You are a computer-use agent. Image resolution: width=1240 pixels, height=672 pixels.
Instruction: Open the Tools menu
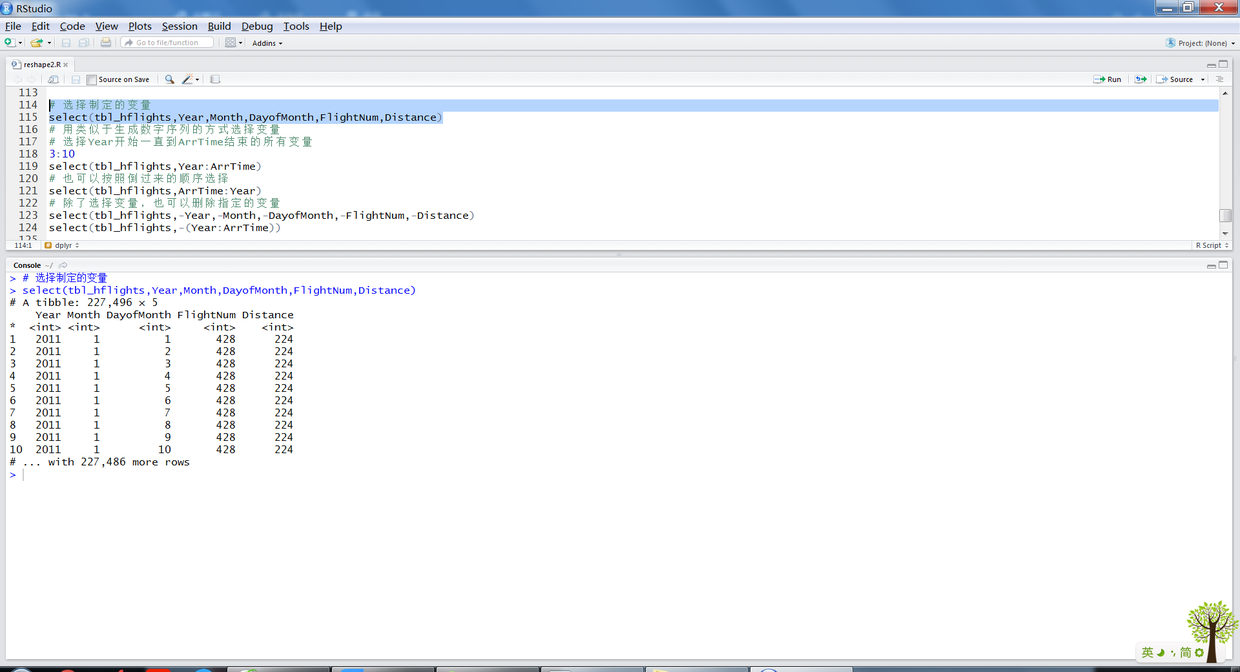point(296,26)
